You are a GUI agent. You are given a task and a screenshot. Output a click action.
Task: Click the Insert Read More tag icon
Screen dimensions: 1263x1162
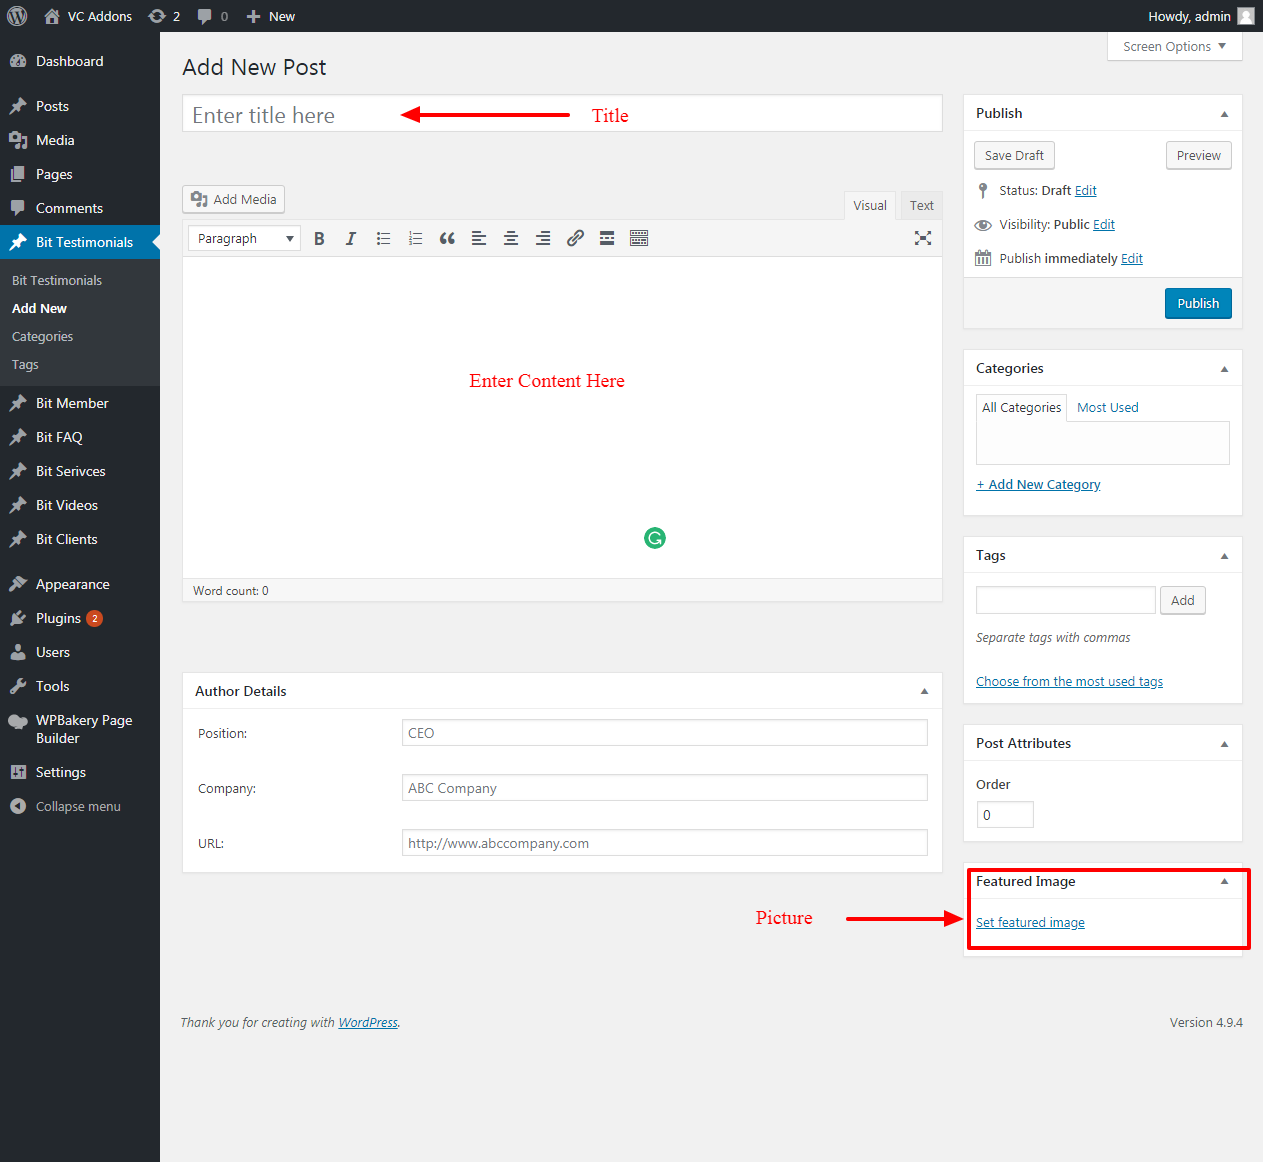pos(607,239)
